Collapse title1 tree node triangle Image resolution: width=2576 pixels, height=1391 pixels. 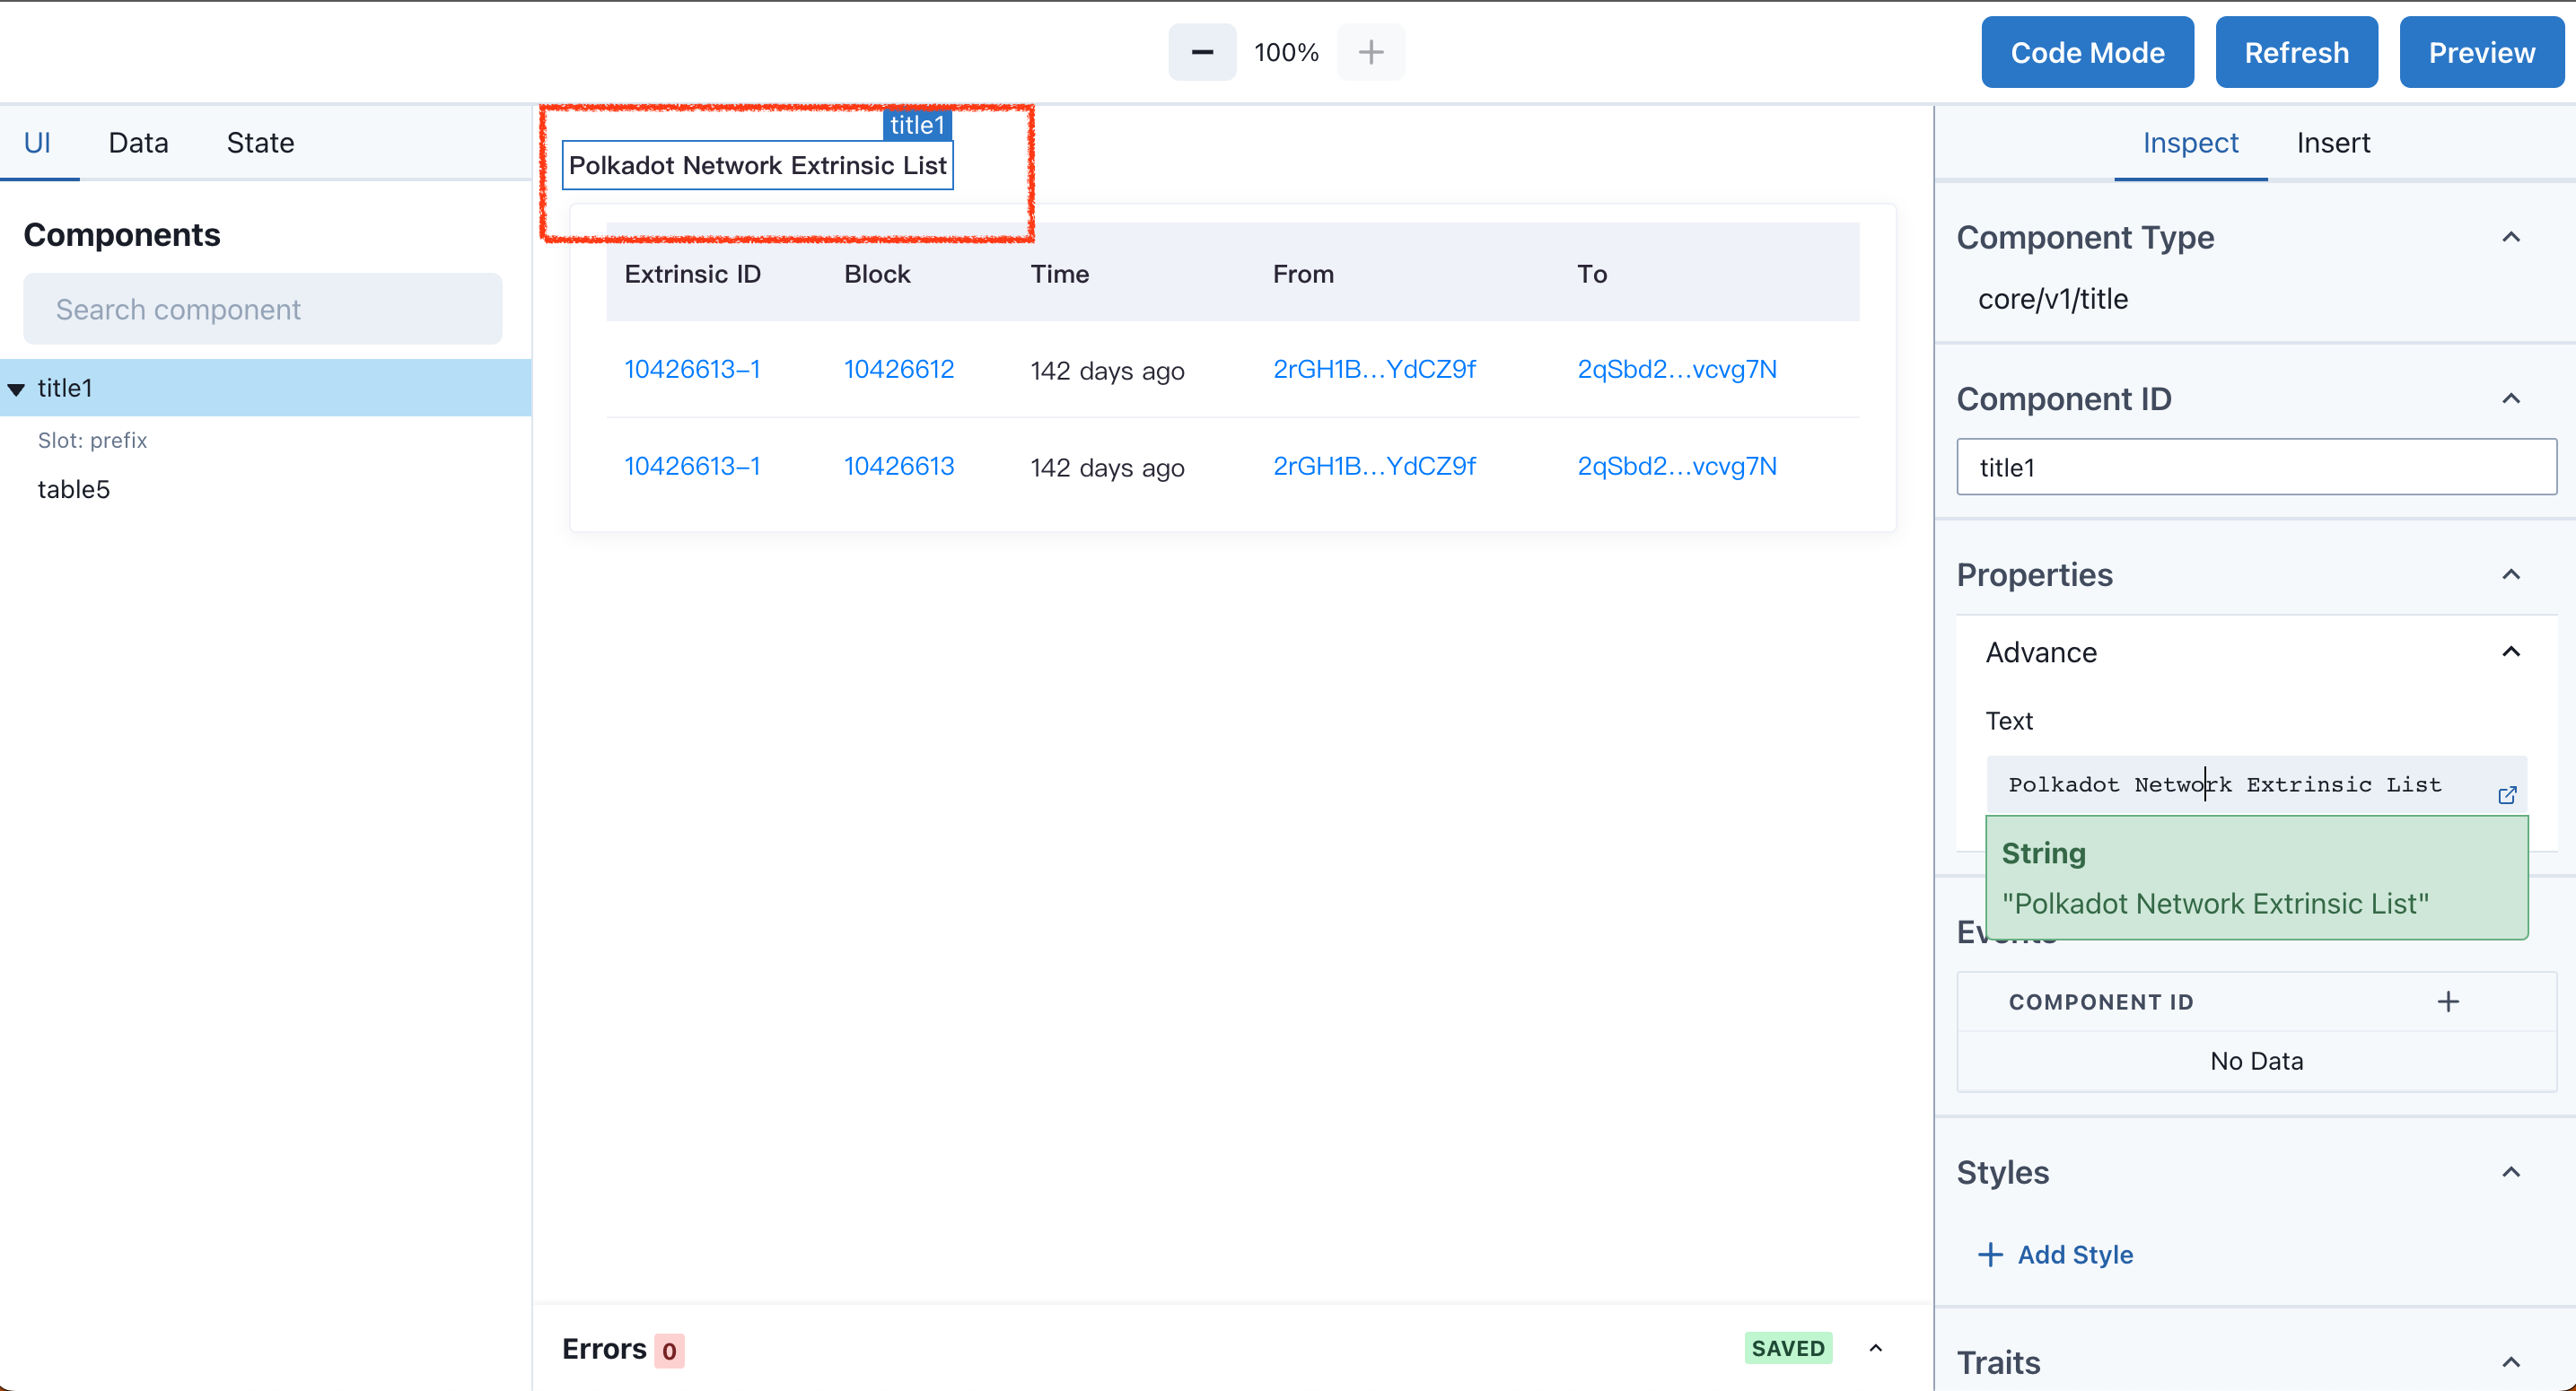point(16,389)
